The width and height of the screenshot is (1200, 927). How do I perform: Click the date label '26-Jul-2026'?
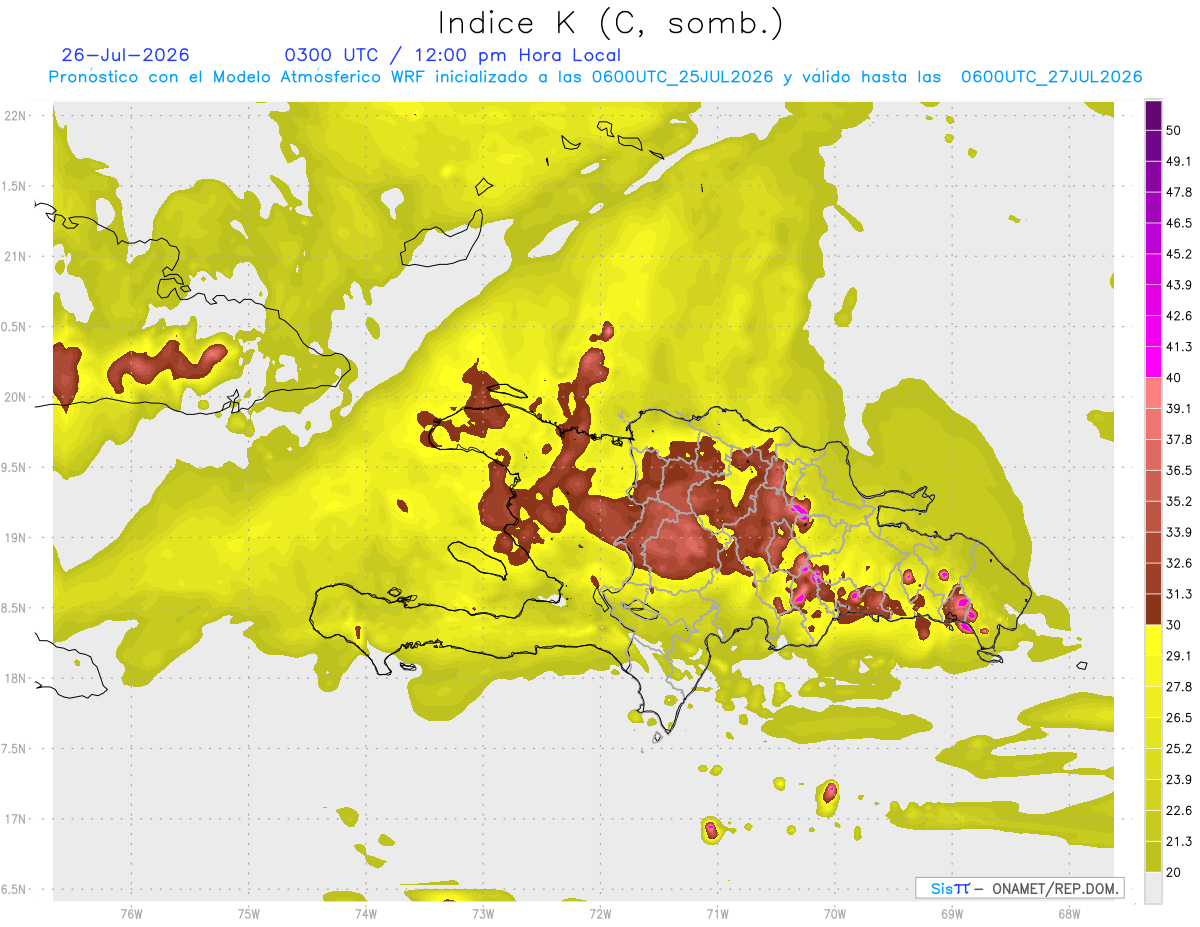tap(125, 55)
